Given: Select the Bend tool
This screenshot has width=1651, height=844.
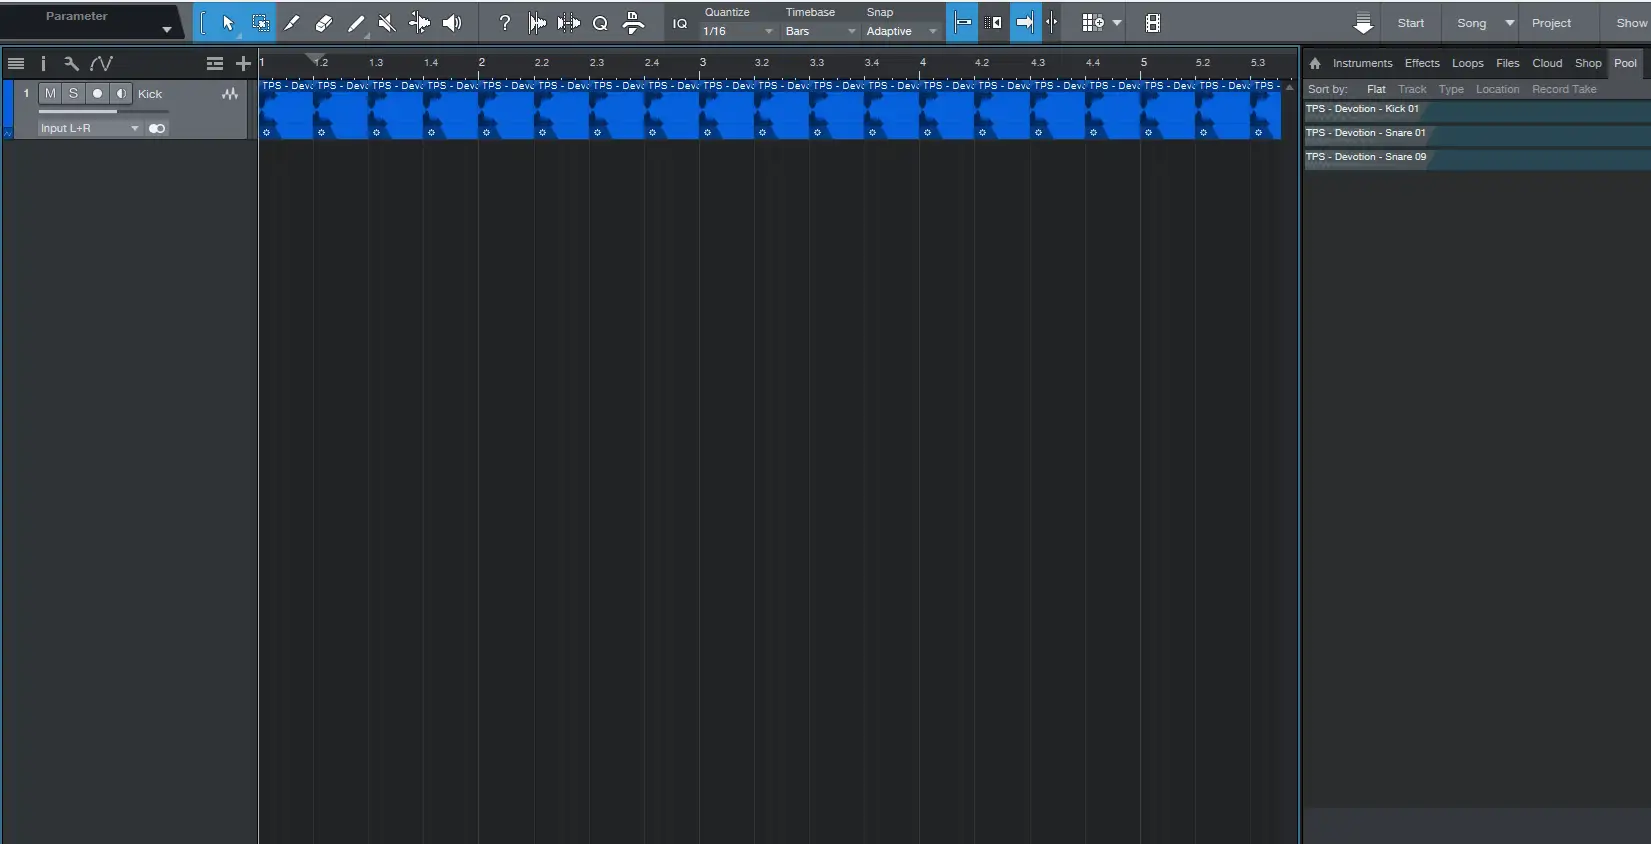Looking at the screenshot, I should point(419,23).
